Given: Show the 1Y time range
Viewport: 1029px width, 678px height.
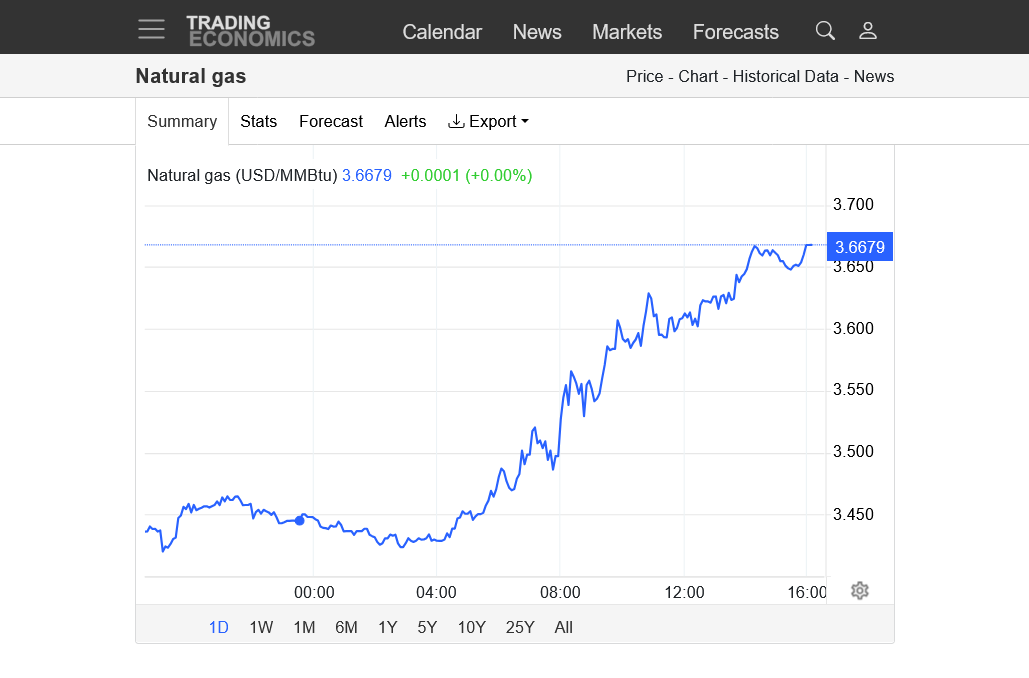Looking at the screenshot, I should pos(387,627).
